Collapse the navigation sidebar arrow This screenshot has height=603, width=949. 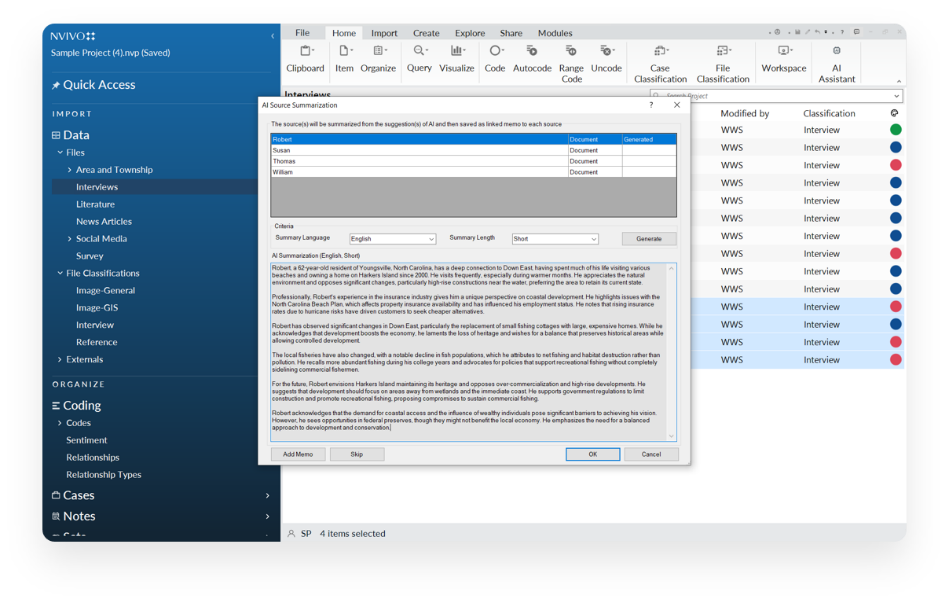tap(272, 36)
